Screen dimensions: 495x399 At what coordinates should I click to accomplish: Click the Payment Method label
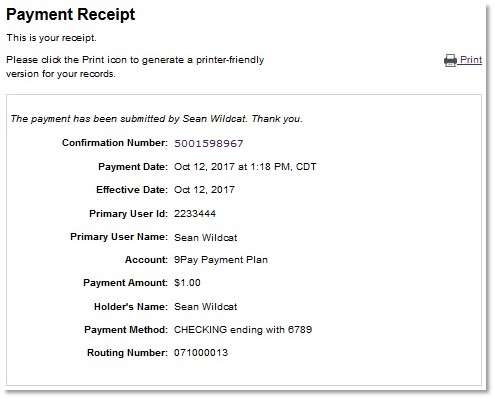126,330
